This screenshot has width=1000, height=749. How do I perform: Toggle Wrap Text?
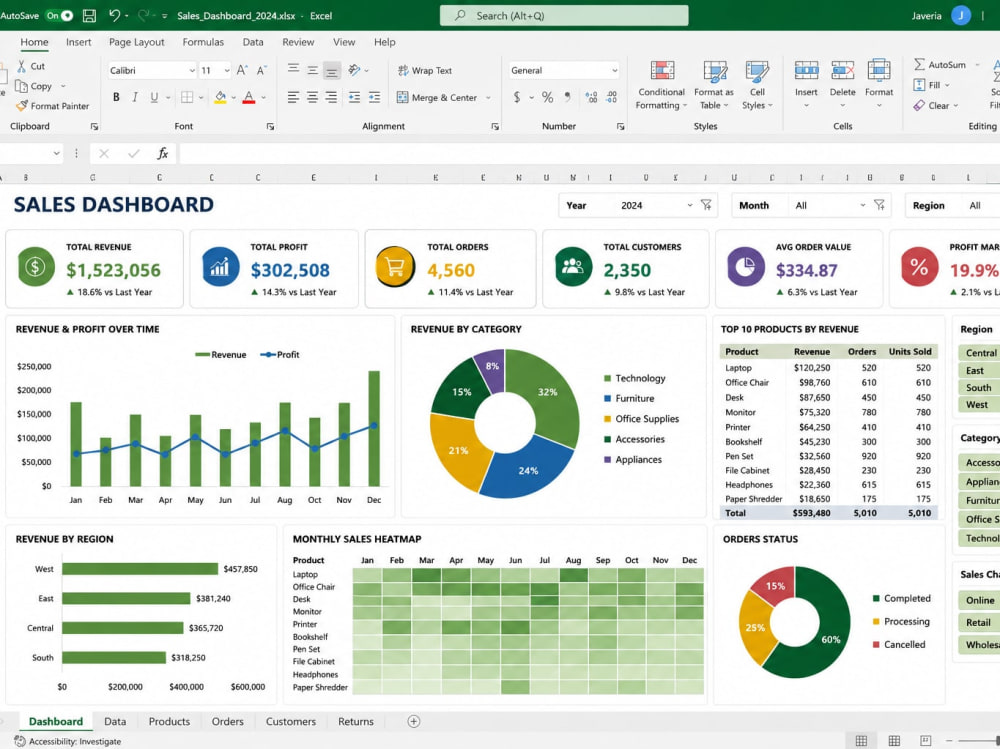424,70
